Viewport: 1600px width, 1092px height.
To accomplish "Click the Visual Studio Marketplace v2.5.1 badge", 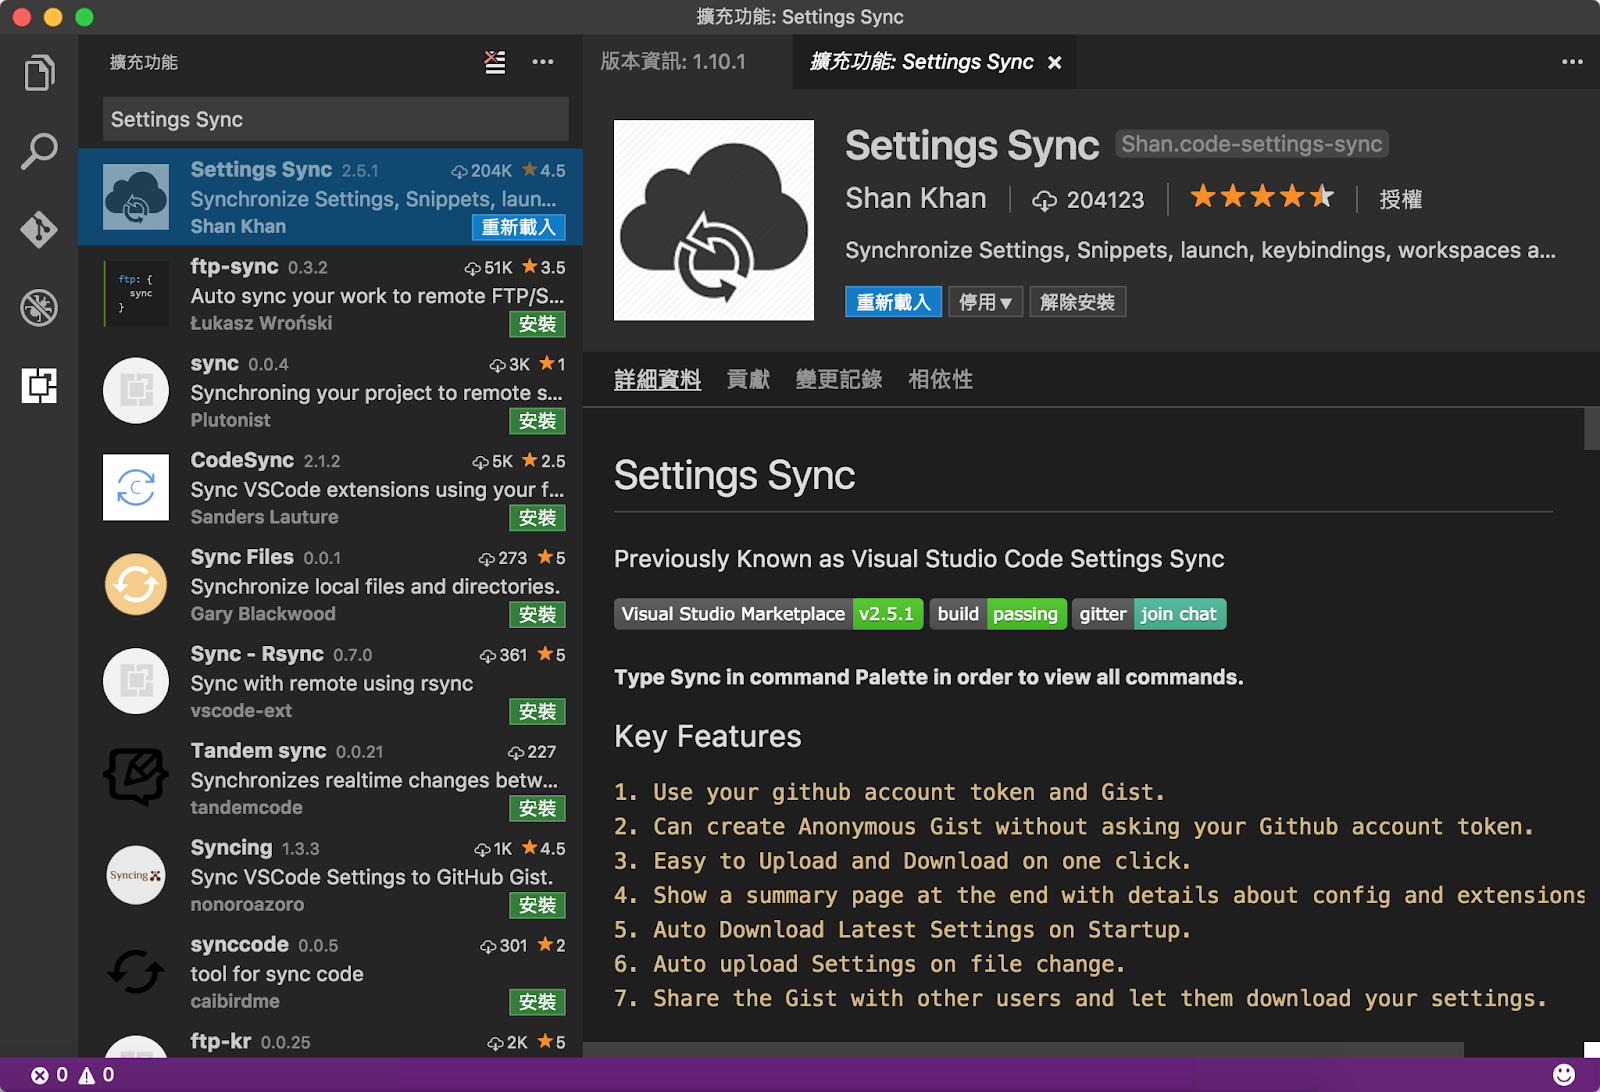I will pyautogui.click(x=768, y=614).
